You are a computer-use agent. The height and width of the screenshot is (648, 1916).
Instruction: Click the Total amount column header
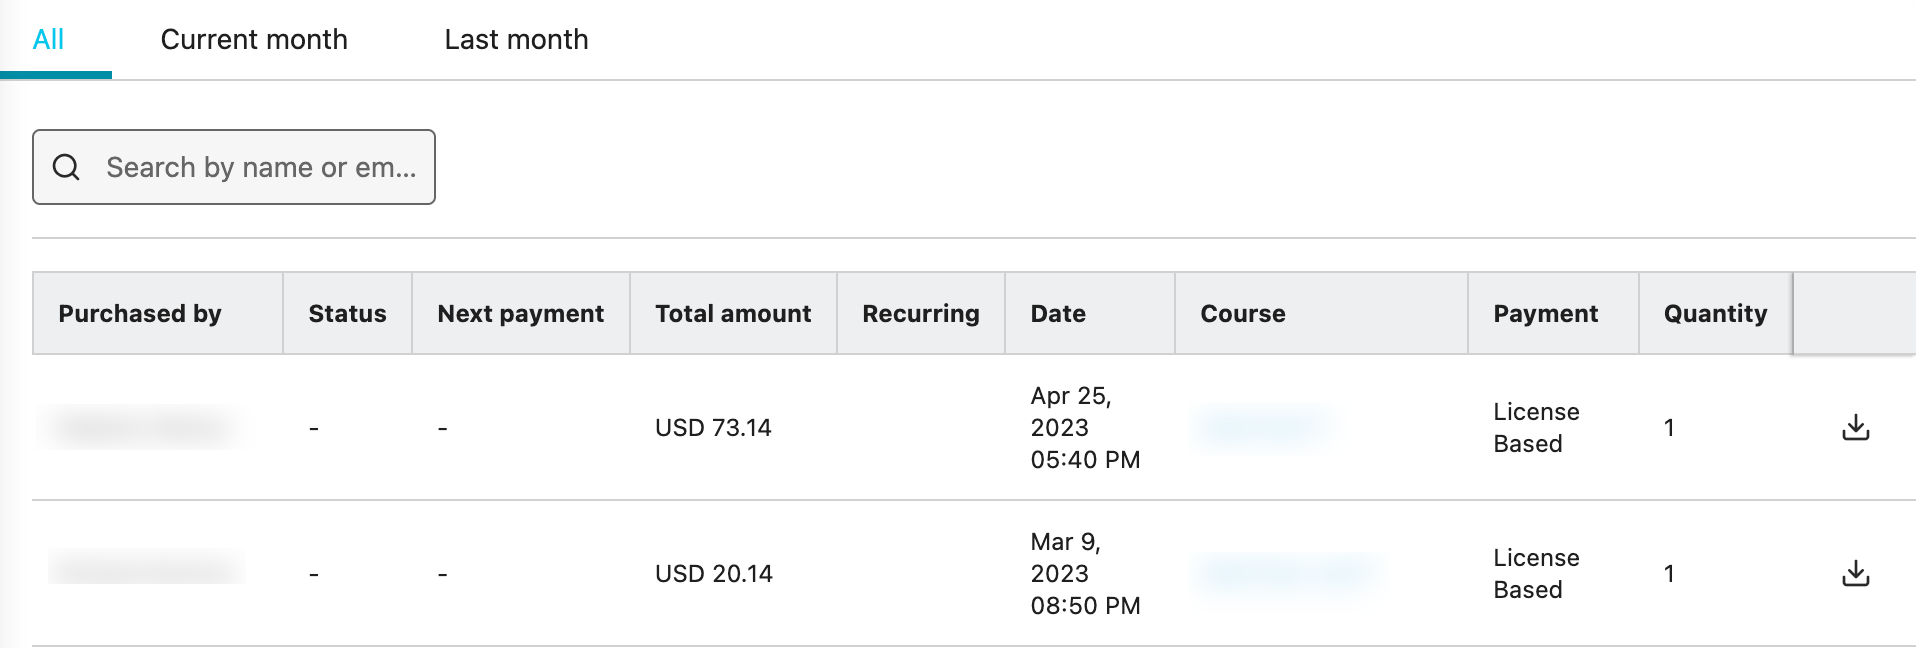[x=733, y=314]
